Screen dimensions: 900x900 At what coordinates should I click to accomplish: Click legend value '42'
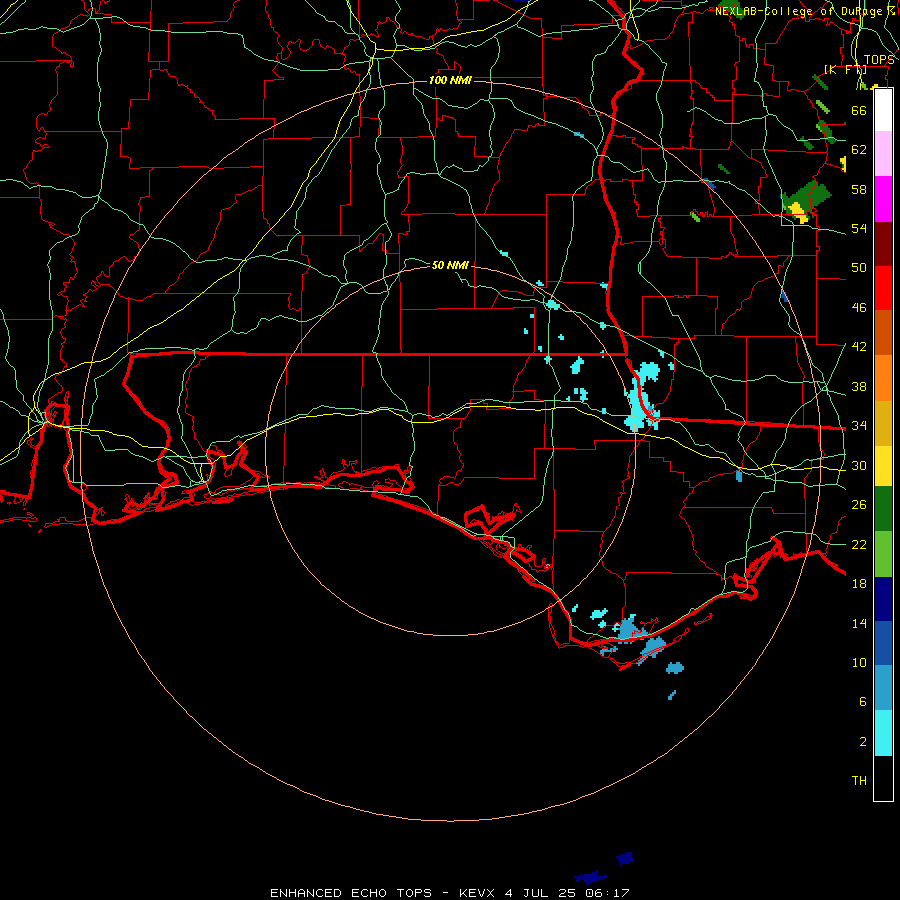[859, 347]
